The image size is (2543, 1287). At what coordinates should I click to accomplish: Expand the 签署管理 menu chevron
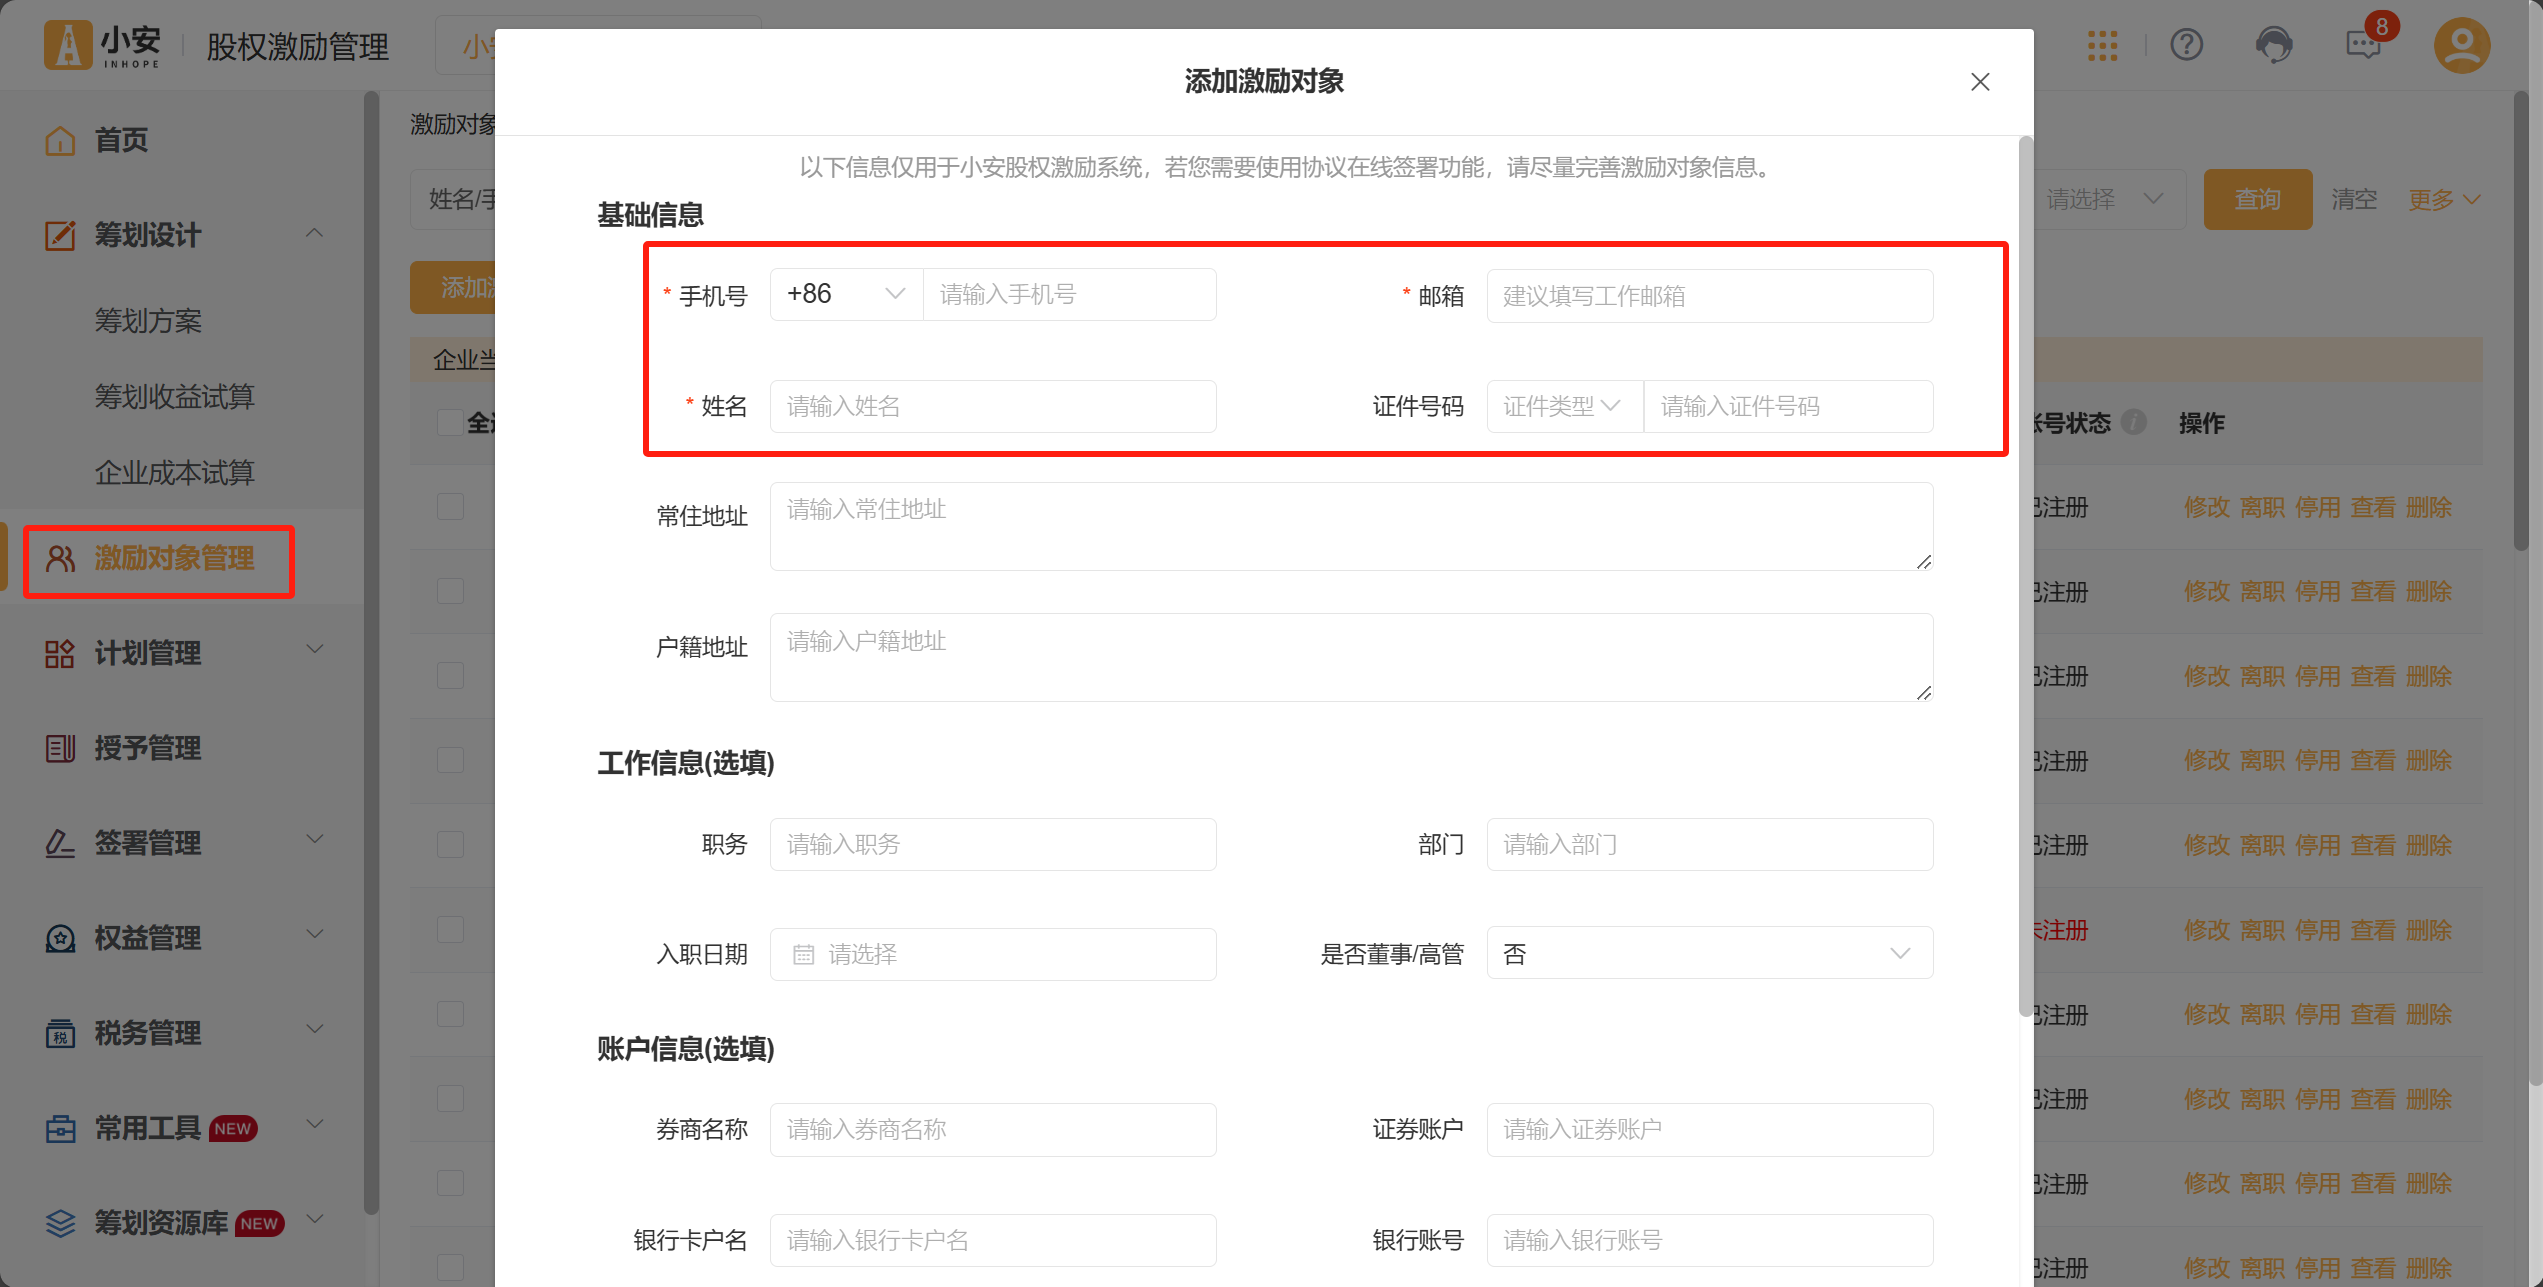(315, 840)
